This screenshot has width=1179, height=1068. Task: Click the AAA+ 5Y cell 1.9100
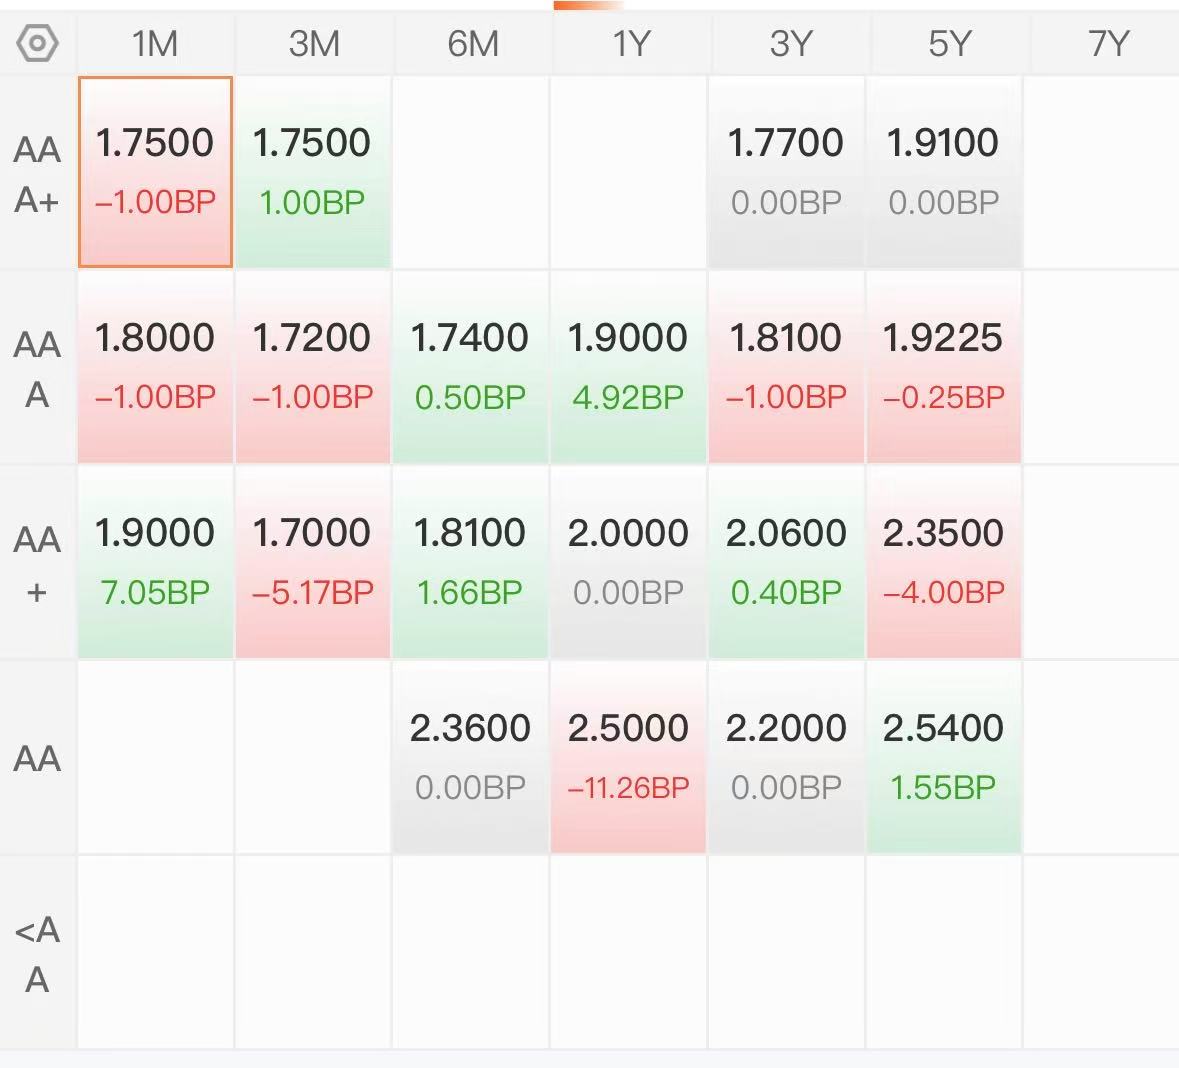[x=943, y=172]
